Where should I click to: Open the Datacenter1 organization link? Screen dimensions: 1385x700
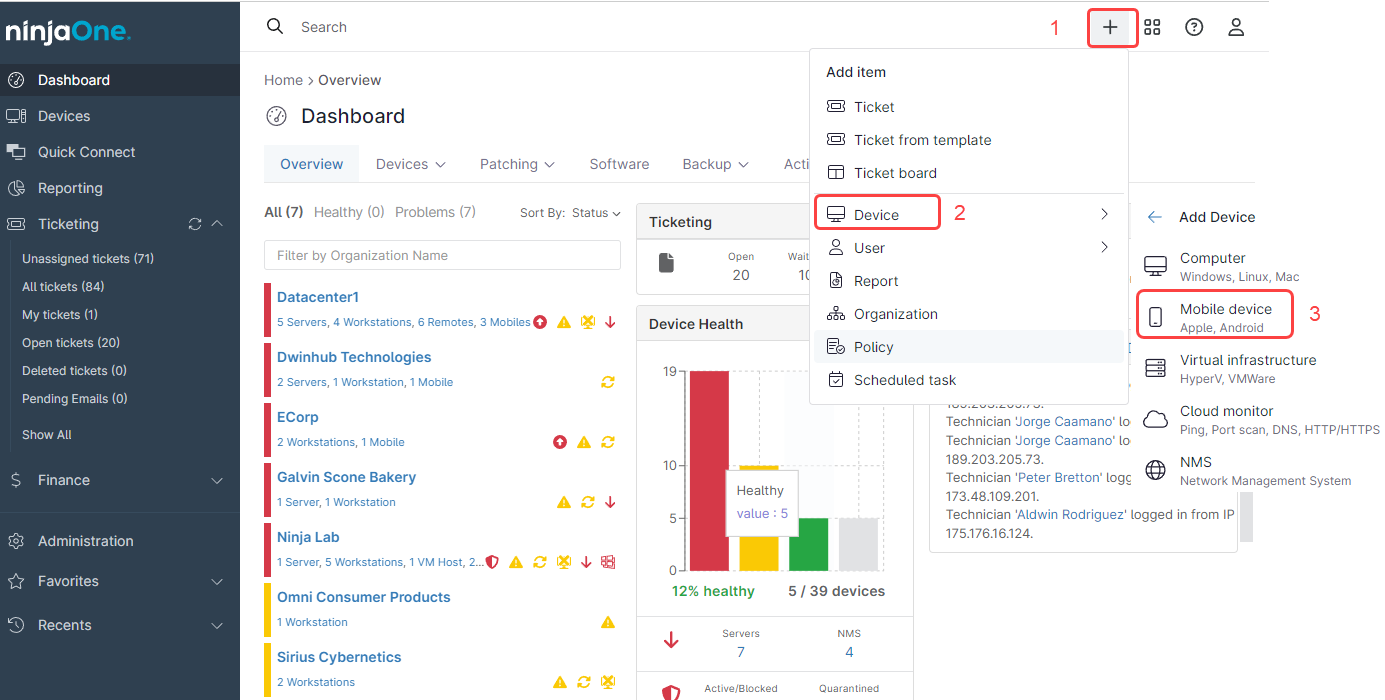[x=318, y=297]
